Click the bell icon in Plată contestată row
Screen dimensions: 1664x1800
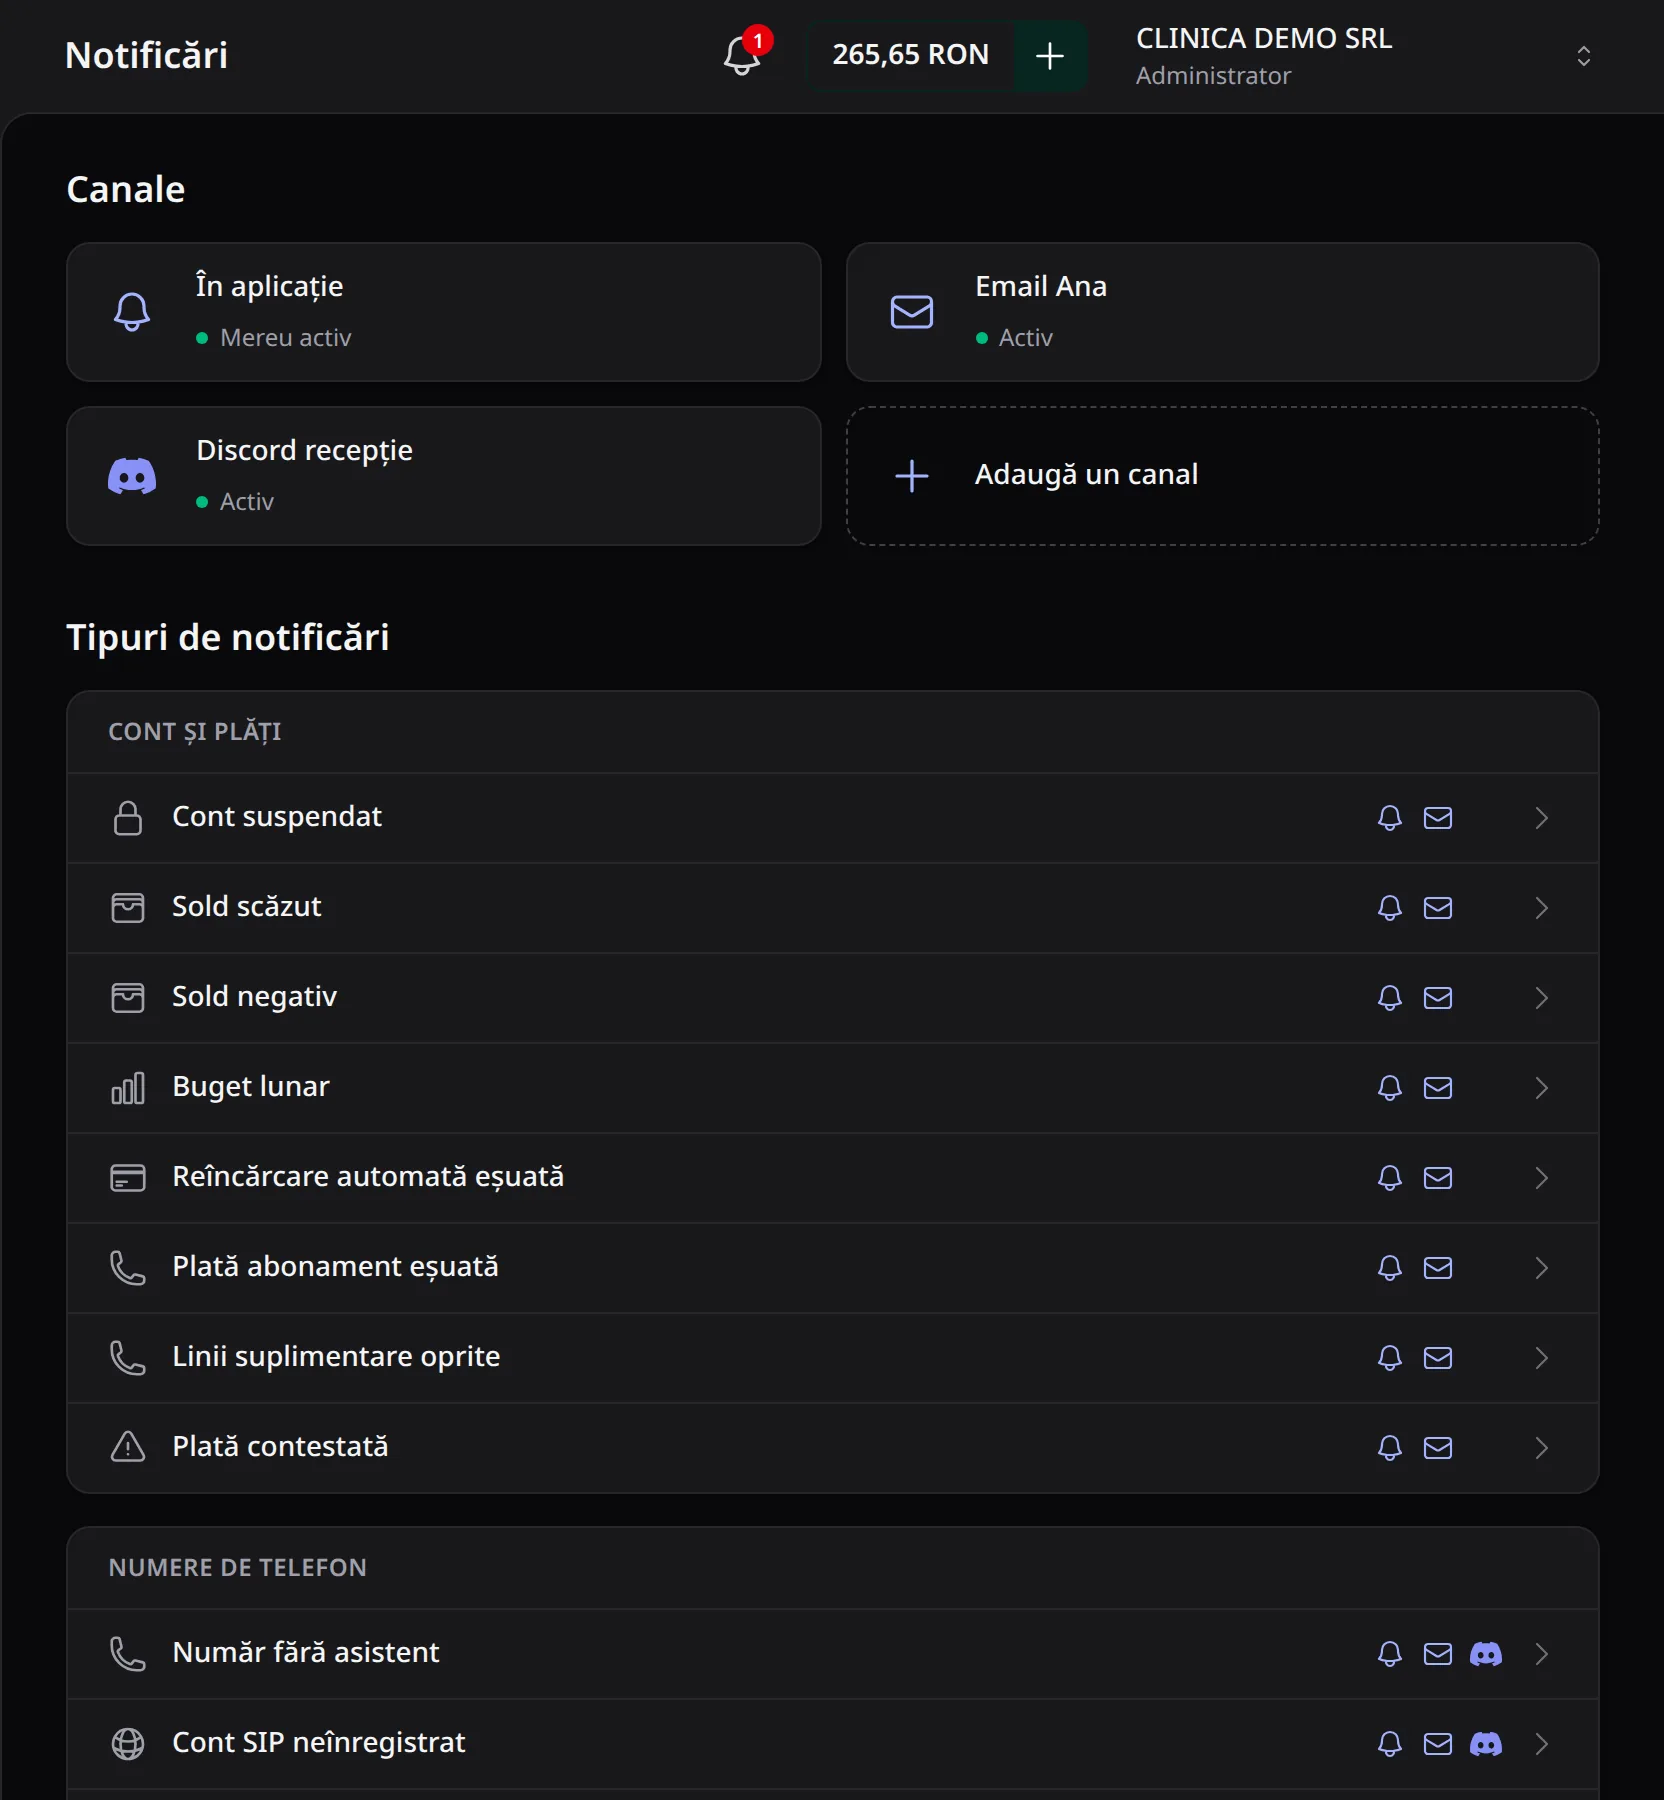[x=1390, y=1448]
